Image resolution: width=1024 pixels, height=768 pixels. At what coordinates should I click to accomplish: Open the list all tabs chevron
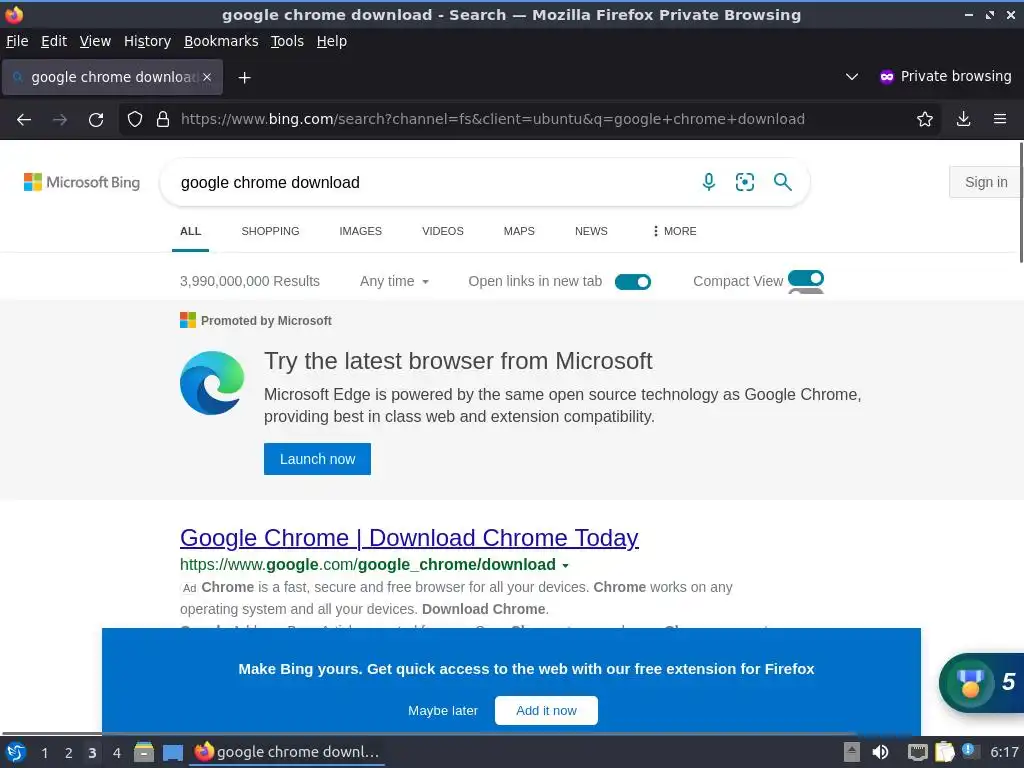pos(852,77)
